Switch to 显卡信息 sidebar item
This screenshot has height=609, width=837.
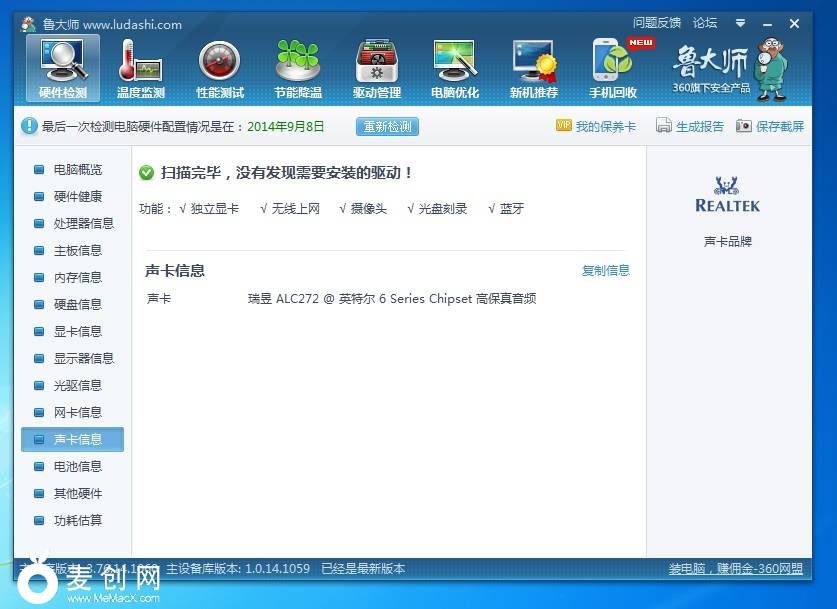click(77, 332)
